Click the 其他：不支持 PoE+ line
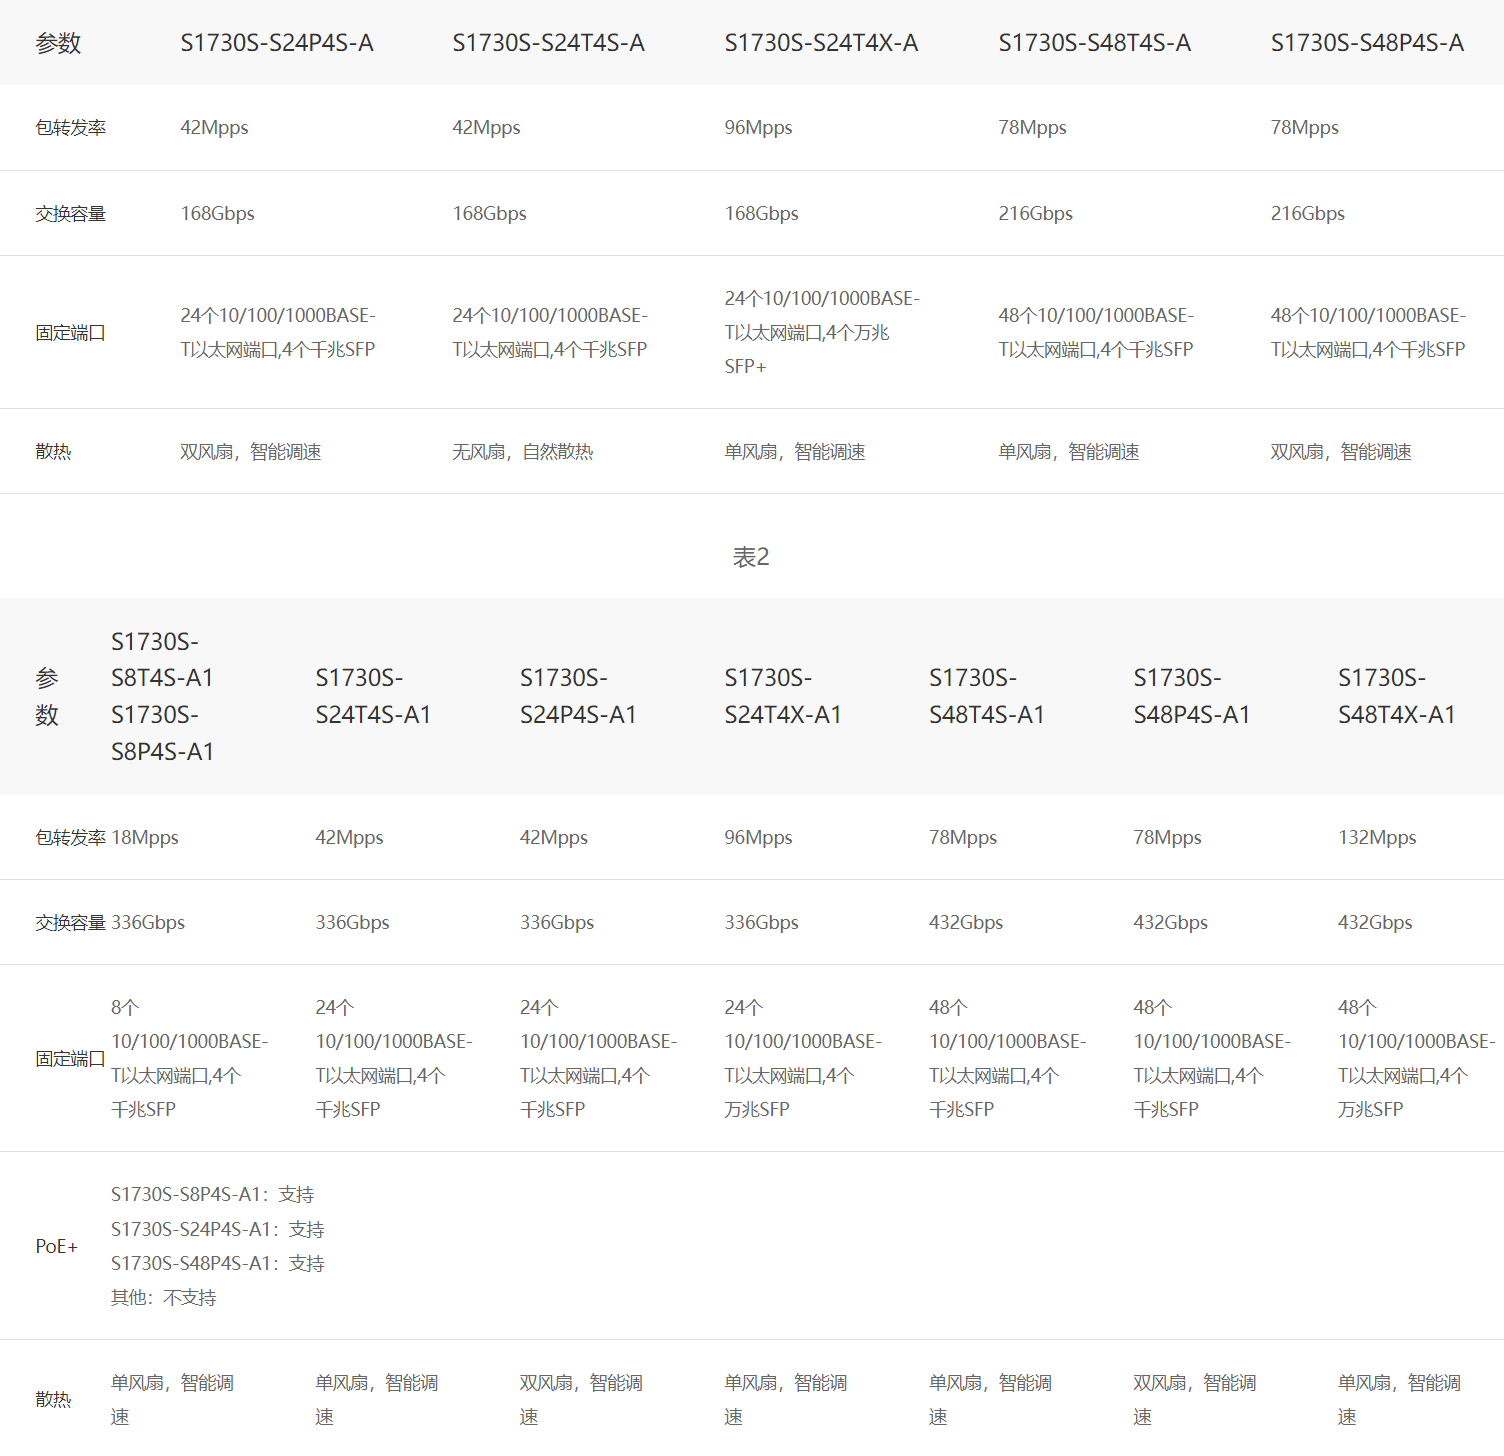Image resolution: width=1504 pixels, height=1456 pixels. pyautogui.click(x=164, y=1298)
